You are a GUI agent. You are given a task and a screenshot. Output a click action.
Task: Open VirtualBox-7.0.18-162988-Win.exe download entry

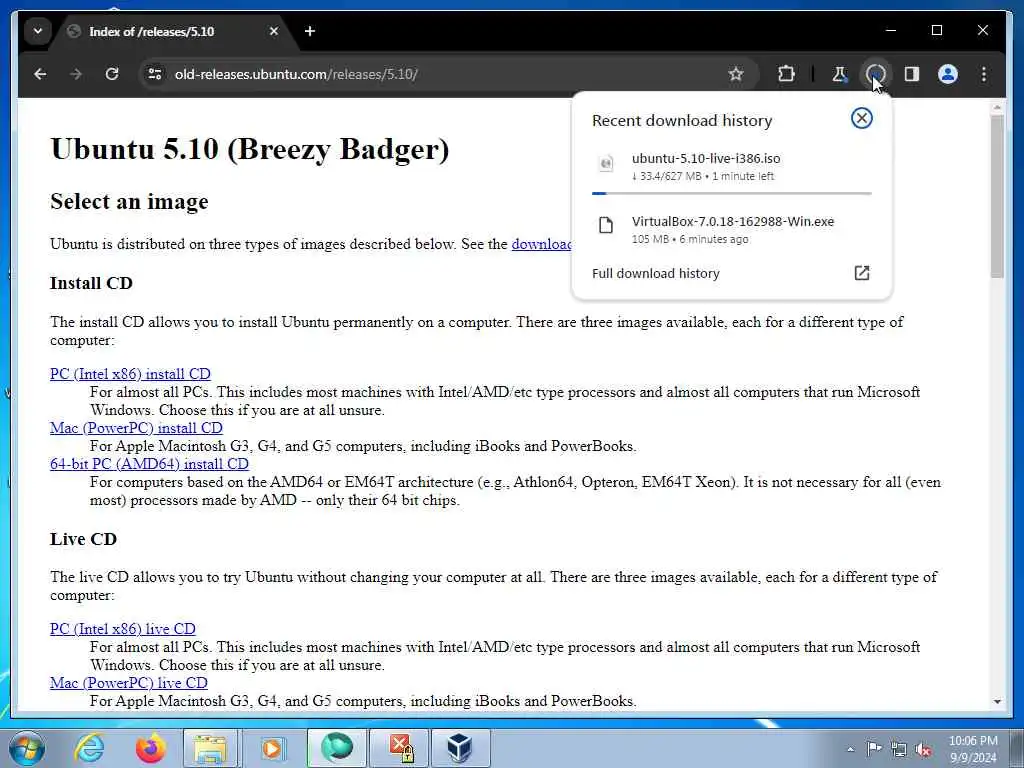pyautogui.click(x=731, y=229)
